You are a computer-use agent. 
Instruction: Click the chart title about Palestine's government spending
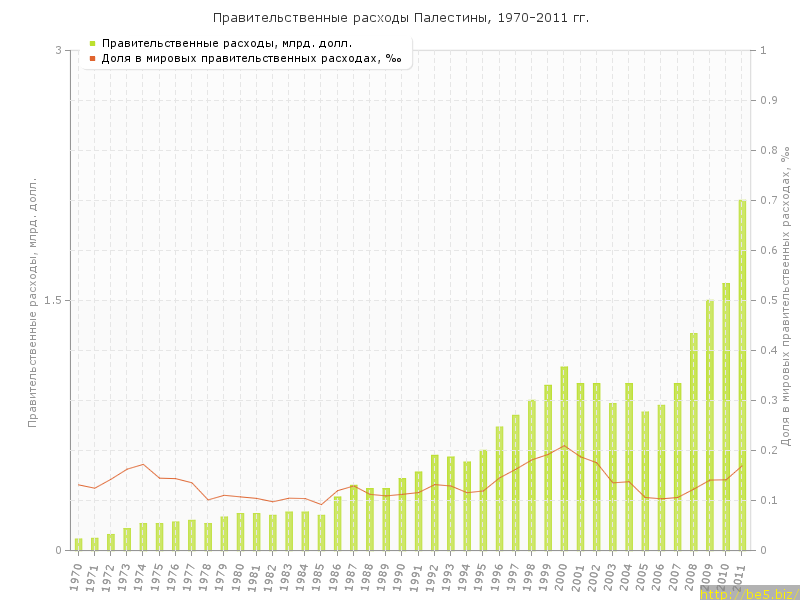click(x=400, y=18)
